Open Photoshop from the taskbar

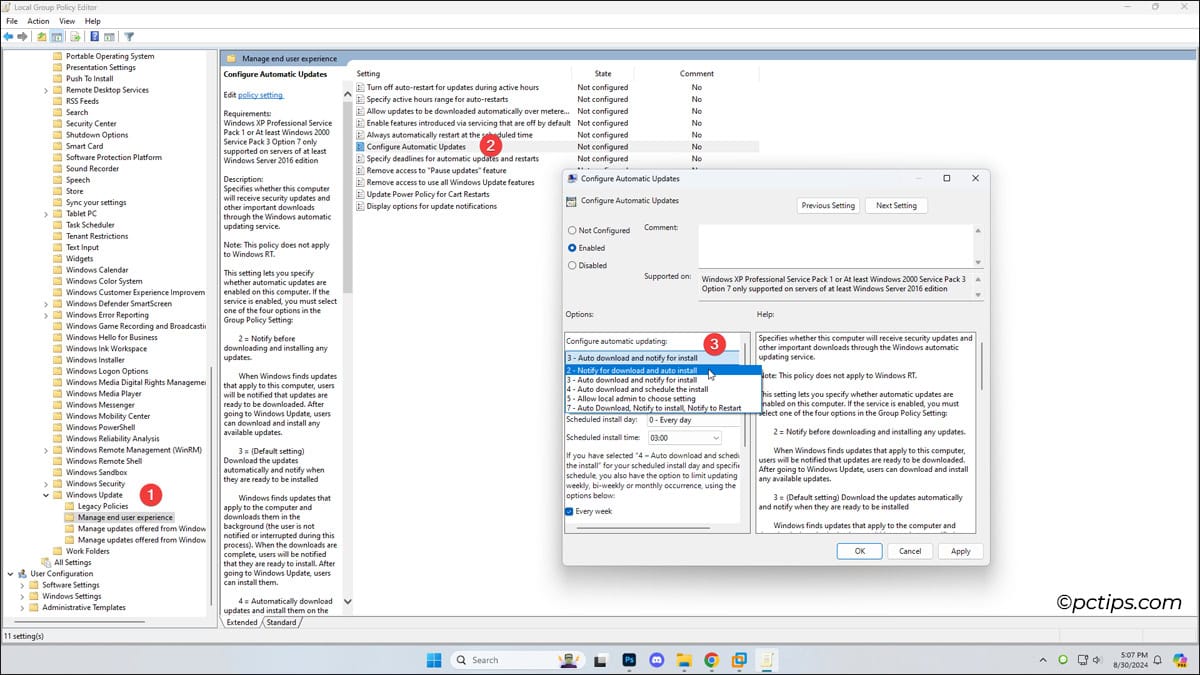(628, 660)
